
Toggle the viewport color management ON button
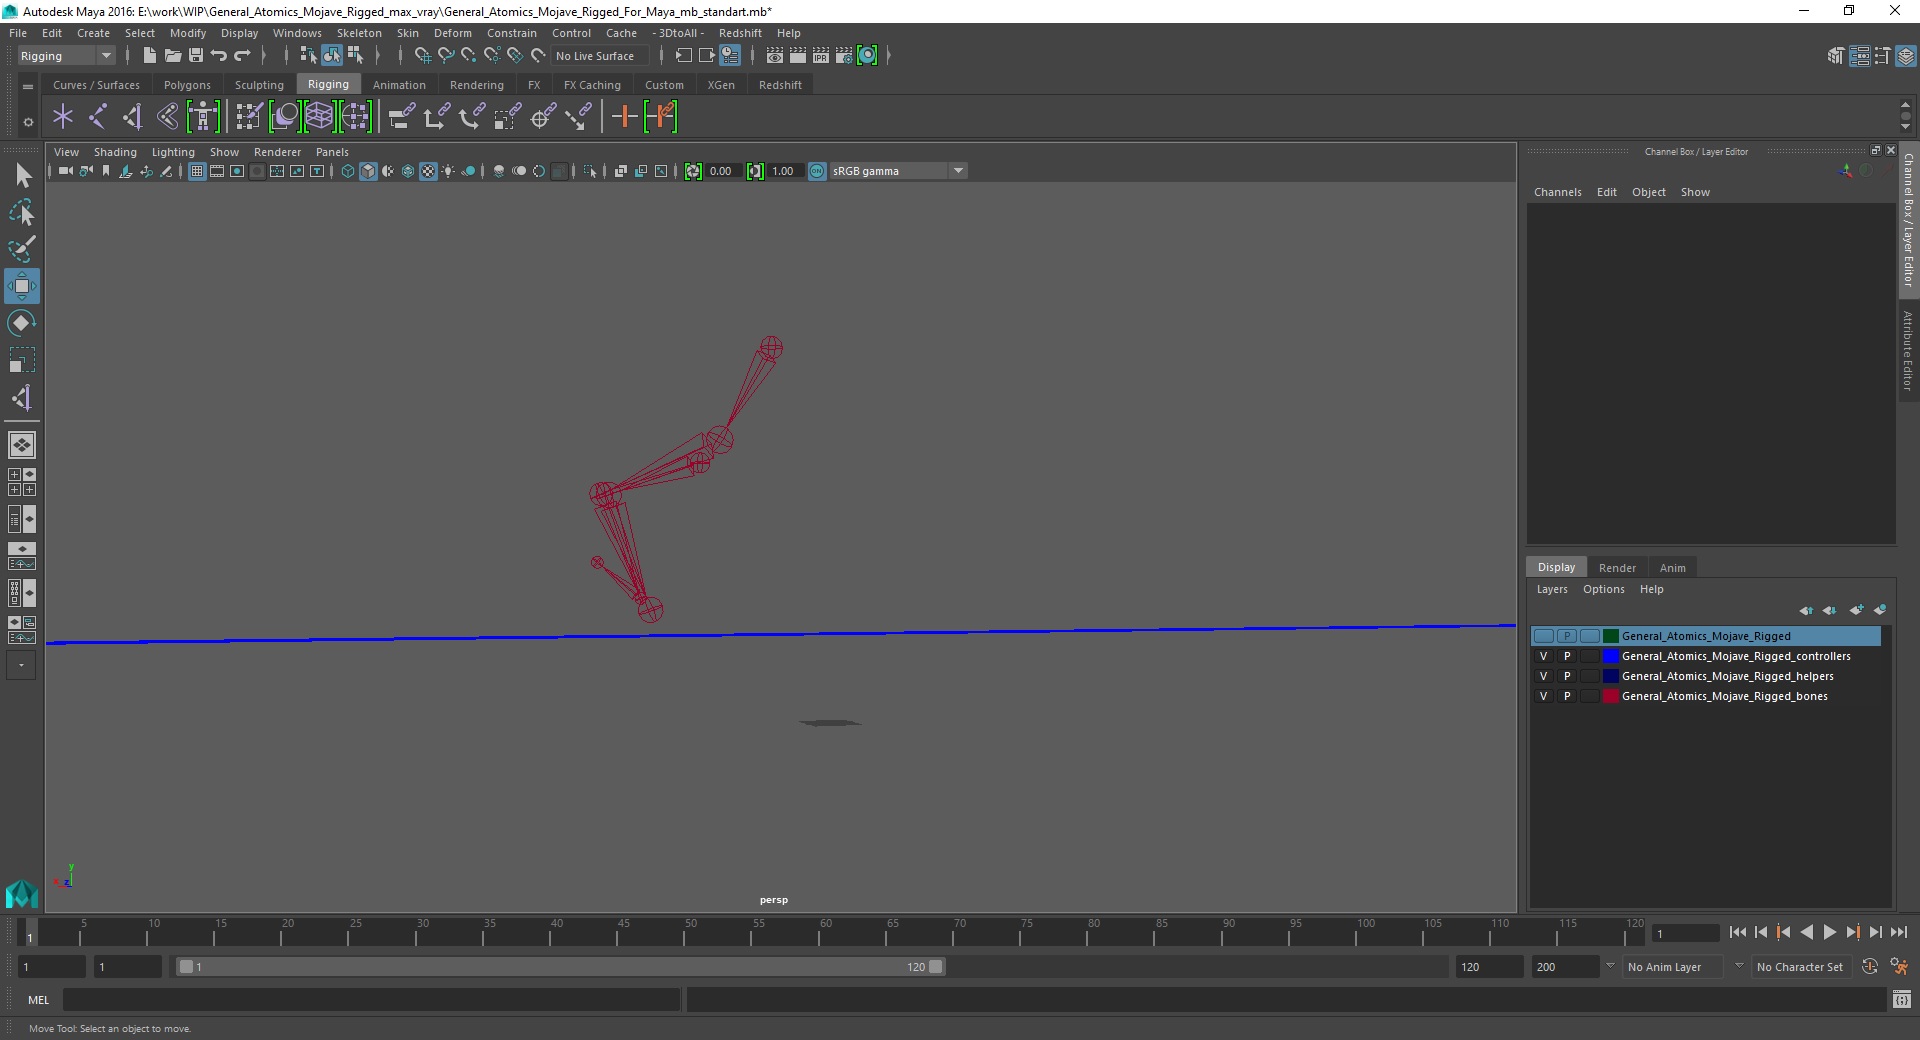tap(817, 171)
